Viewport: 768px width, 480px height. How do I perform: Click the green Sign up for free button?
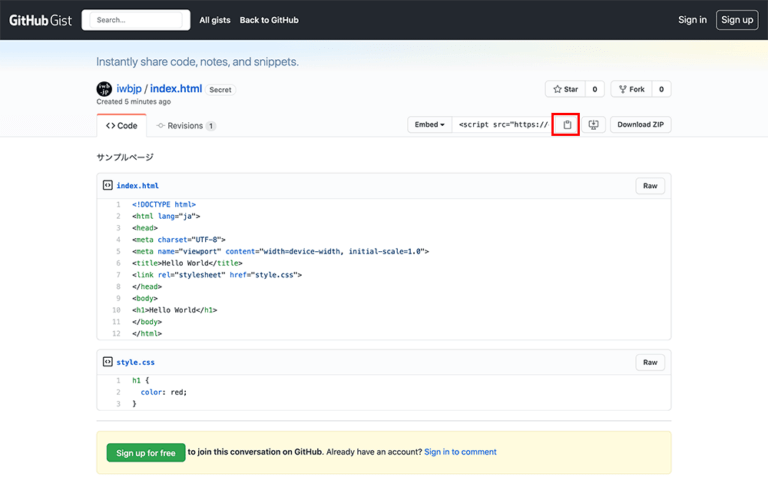coord(146,453)
